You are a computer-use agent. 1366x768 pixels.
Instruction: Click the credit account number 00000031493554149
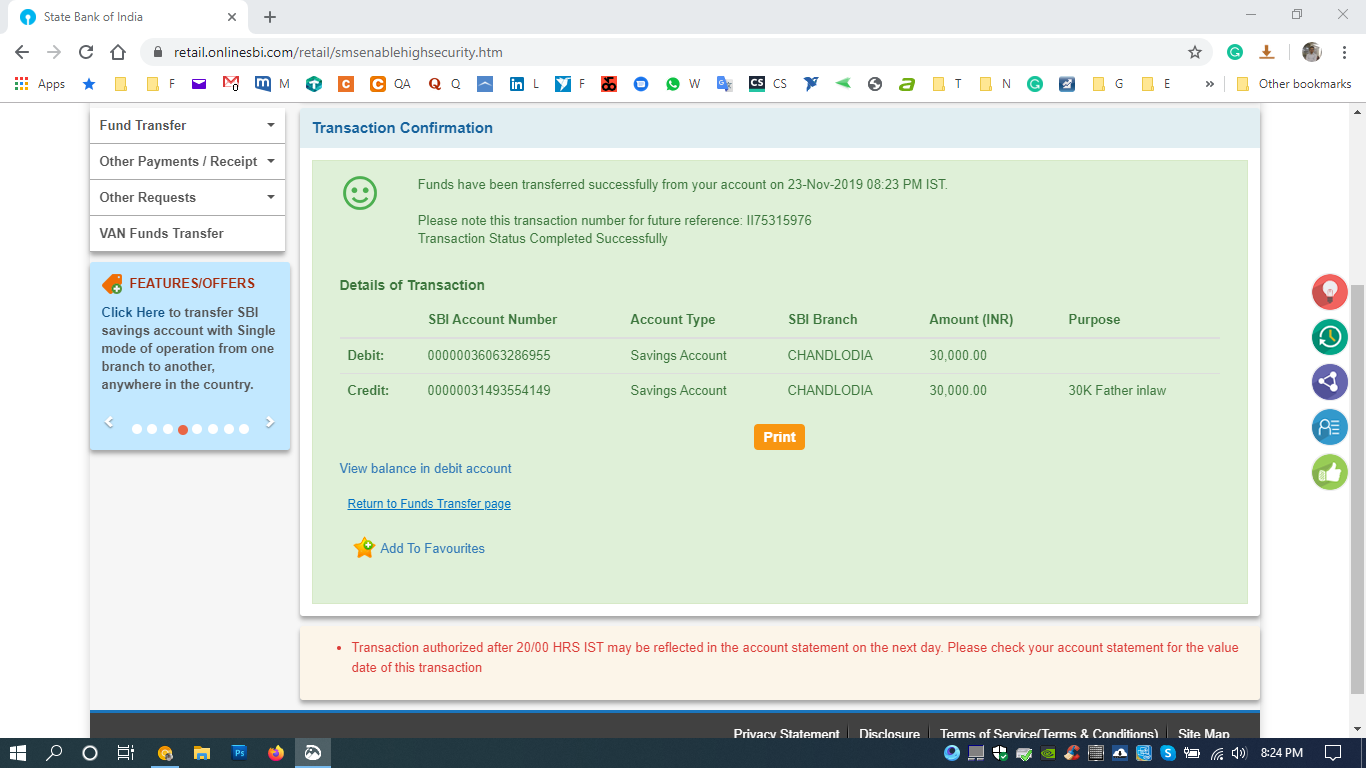pos(489,390)
